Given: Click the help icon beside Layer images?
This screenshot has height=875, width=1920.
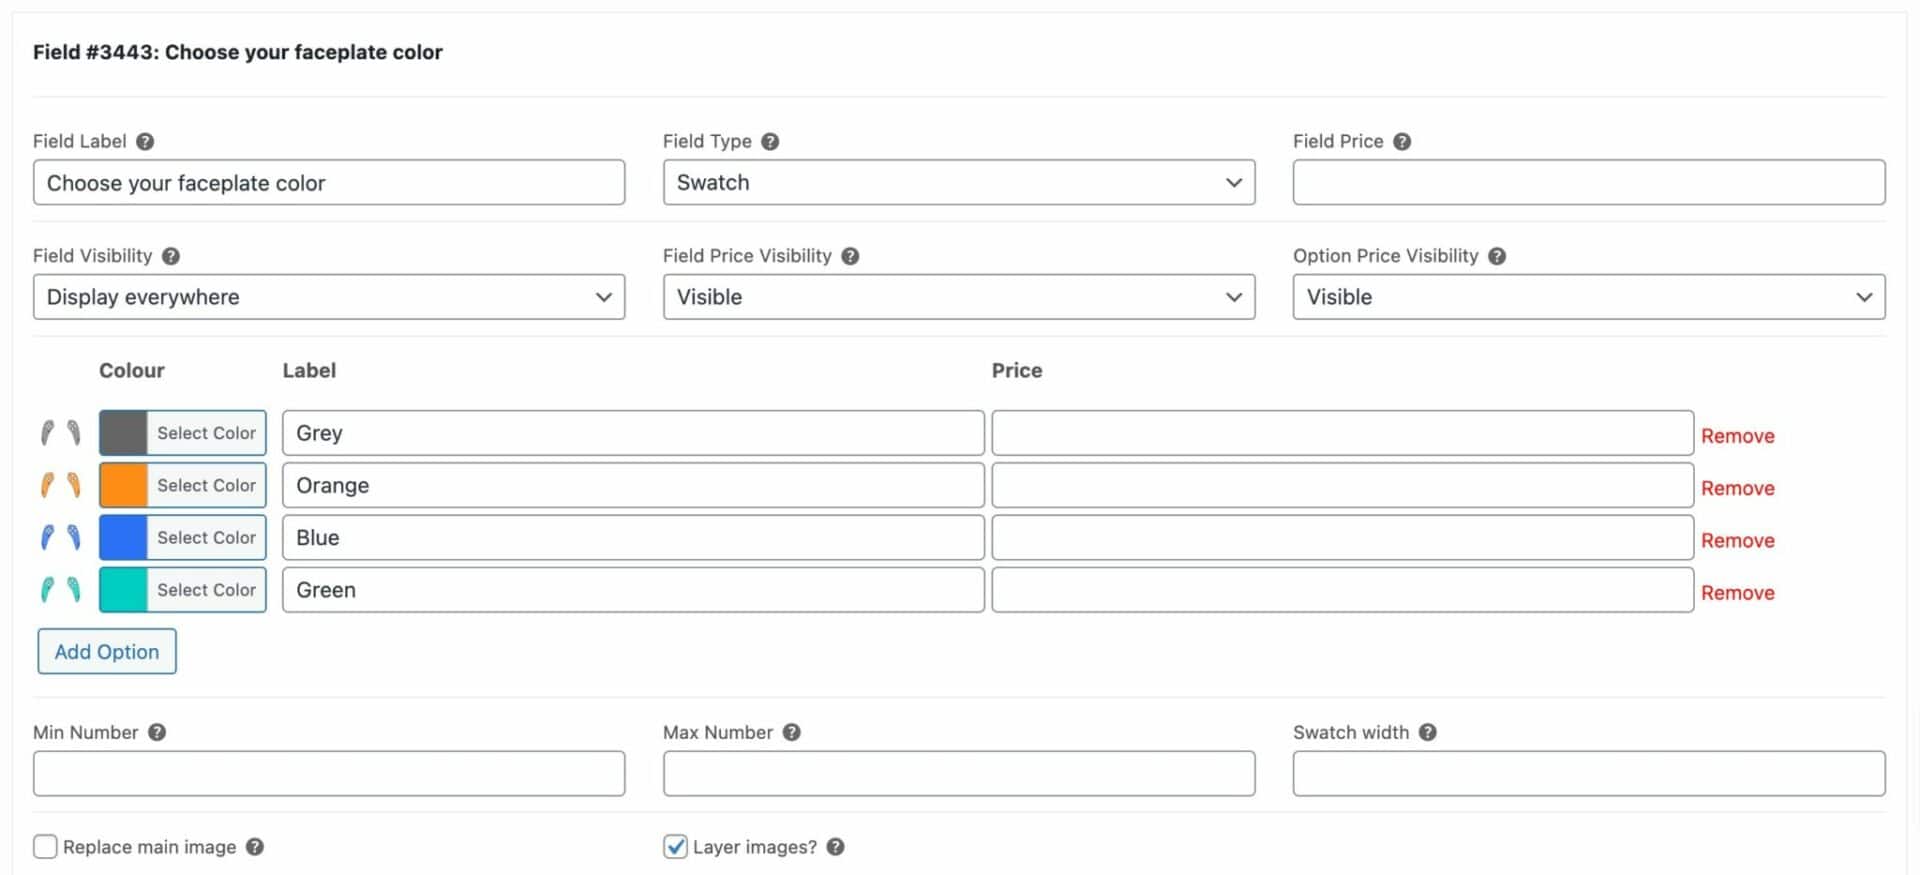Looking at the screenshot, I should [x=836, y=847].
